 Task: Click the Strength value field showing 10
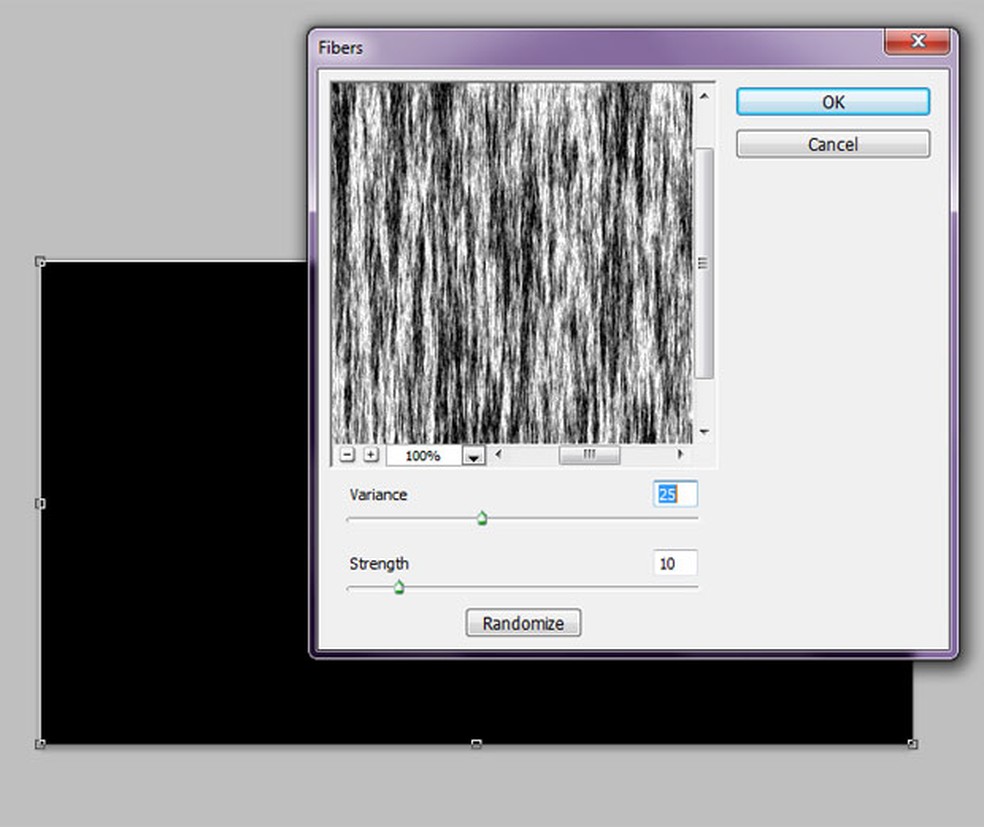click(x=675, y=563)
